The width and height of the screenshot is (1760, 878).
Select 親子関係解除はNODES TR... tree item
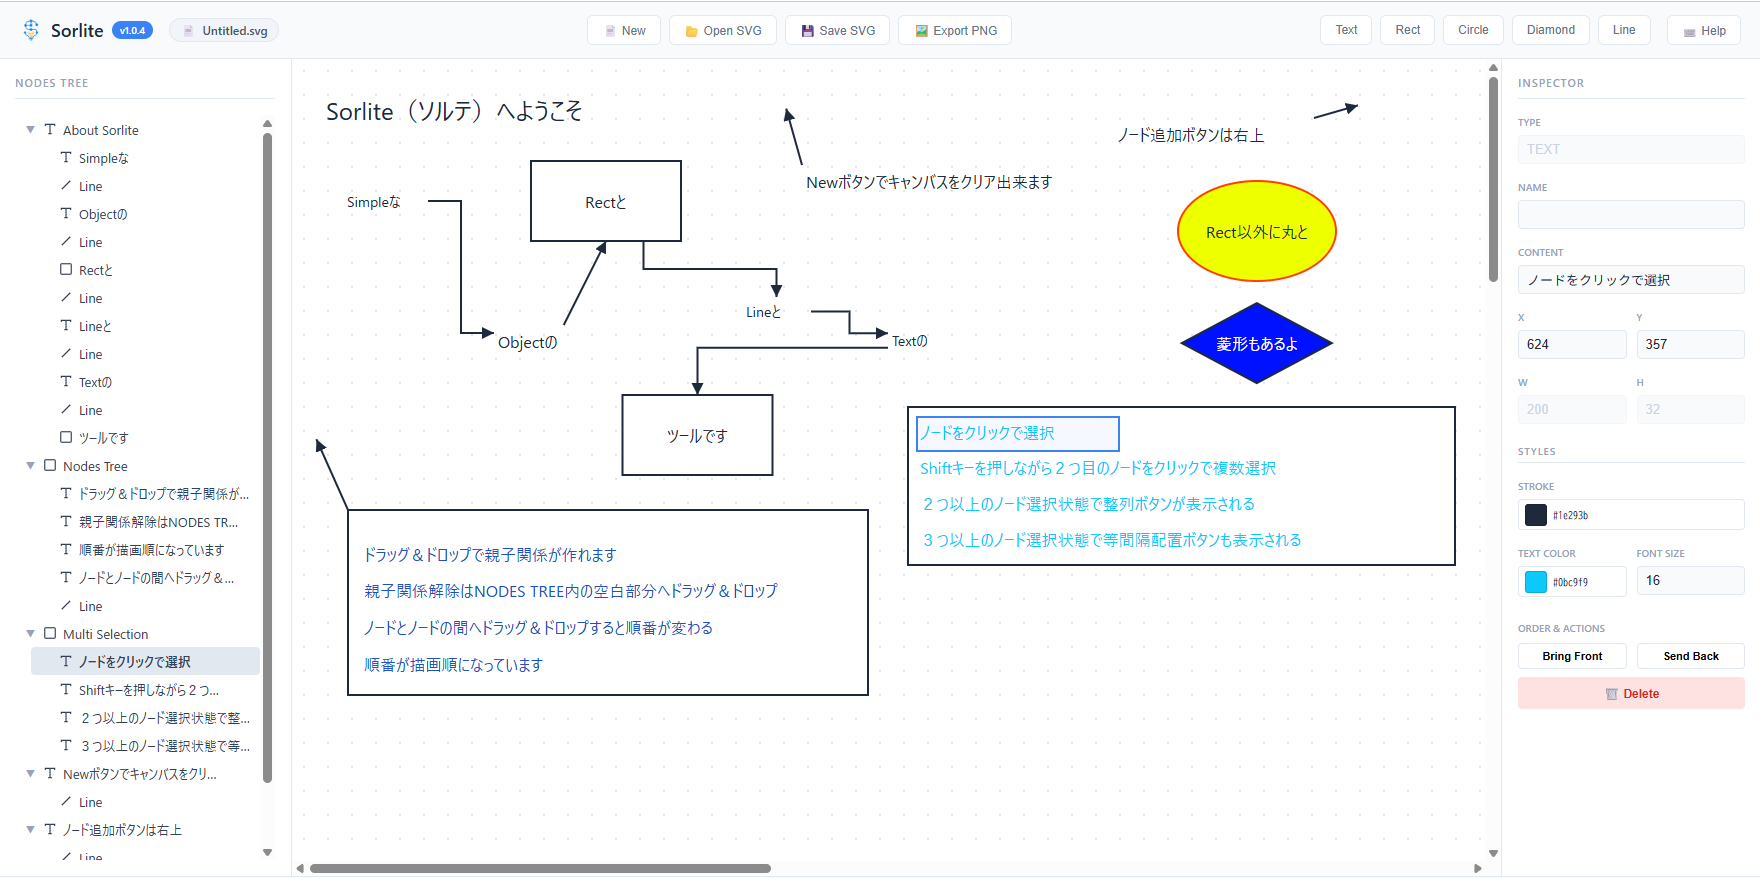[x=145, y=522]
